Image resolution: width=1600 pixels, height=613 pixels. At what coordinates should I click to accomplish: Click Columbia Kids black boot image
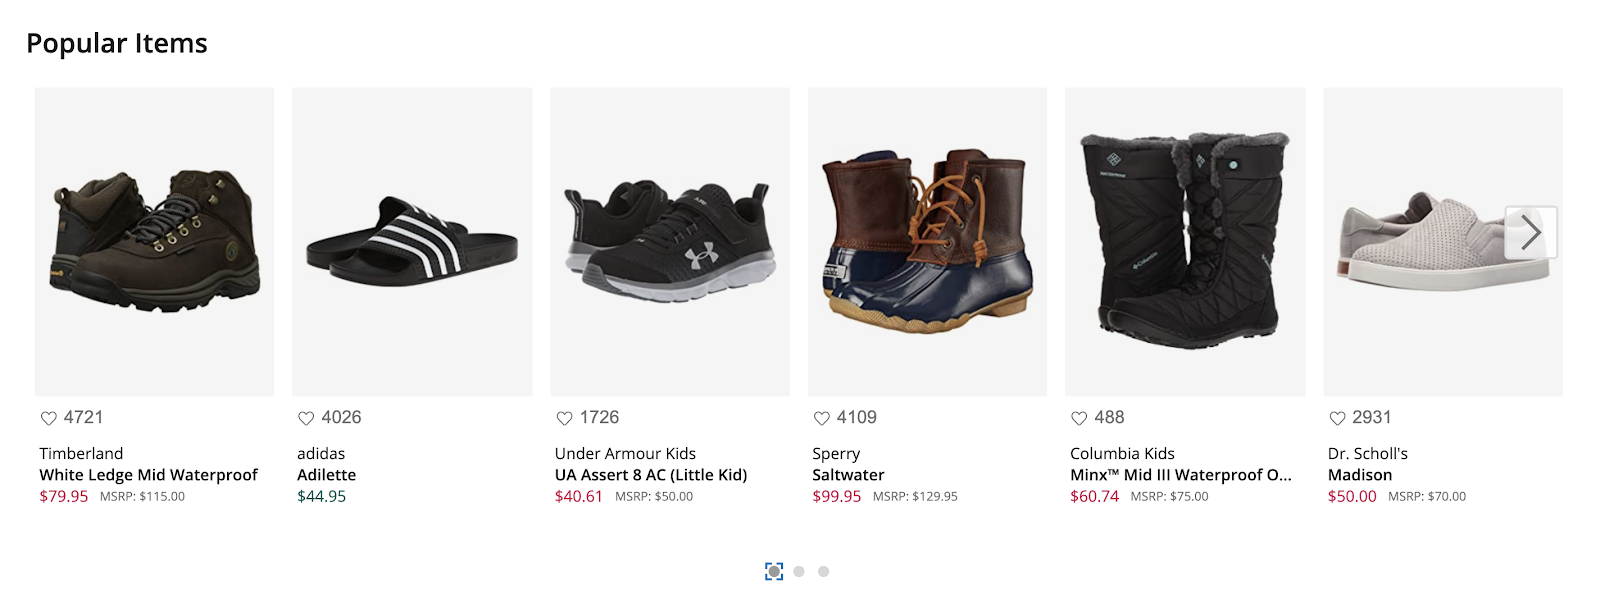[1185, 241]
